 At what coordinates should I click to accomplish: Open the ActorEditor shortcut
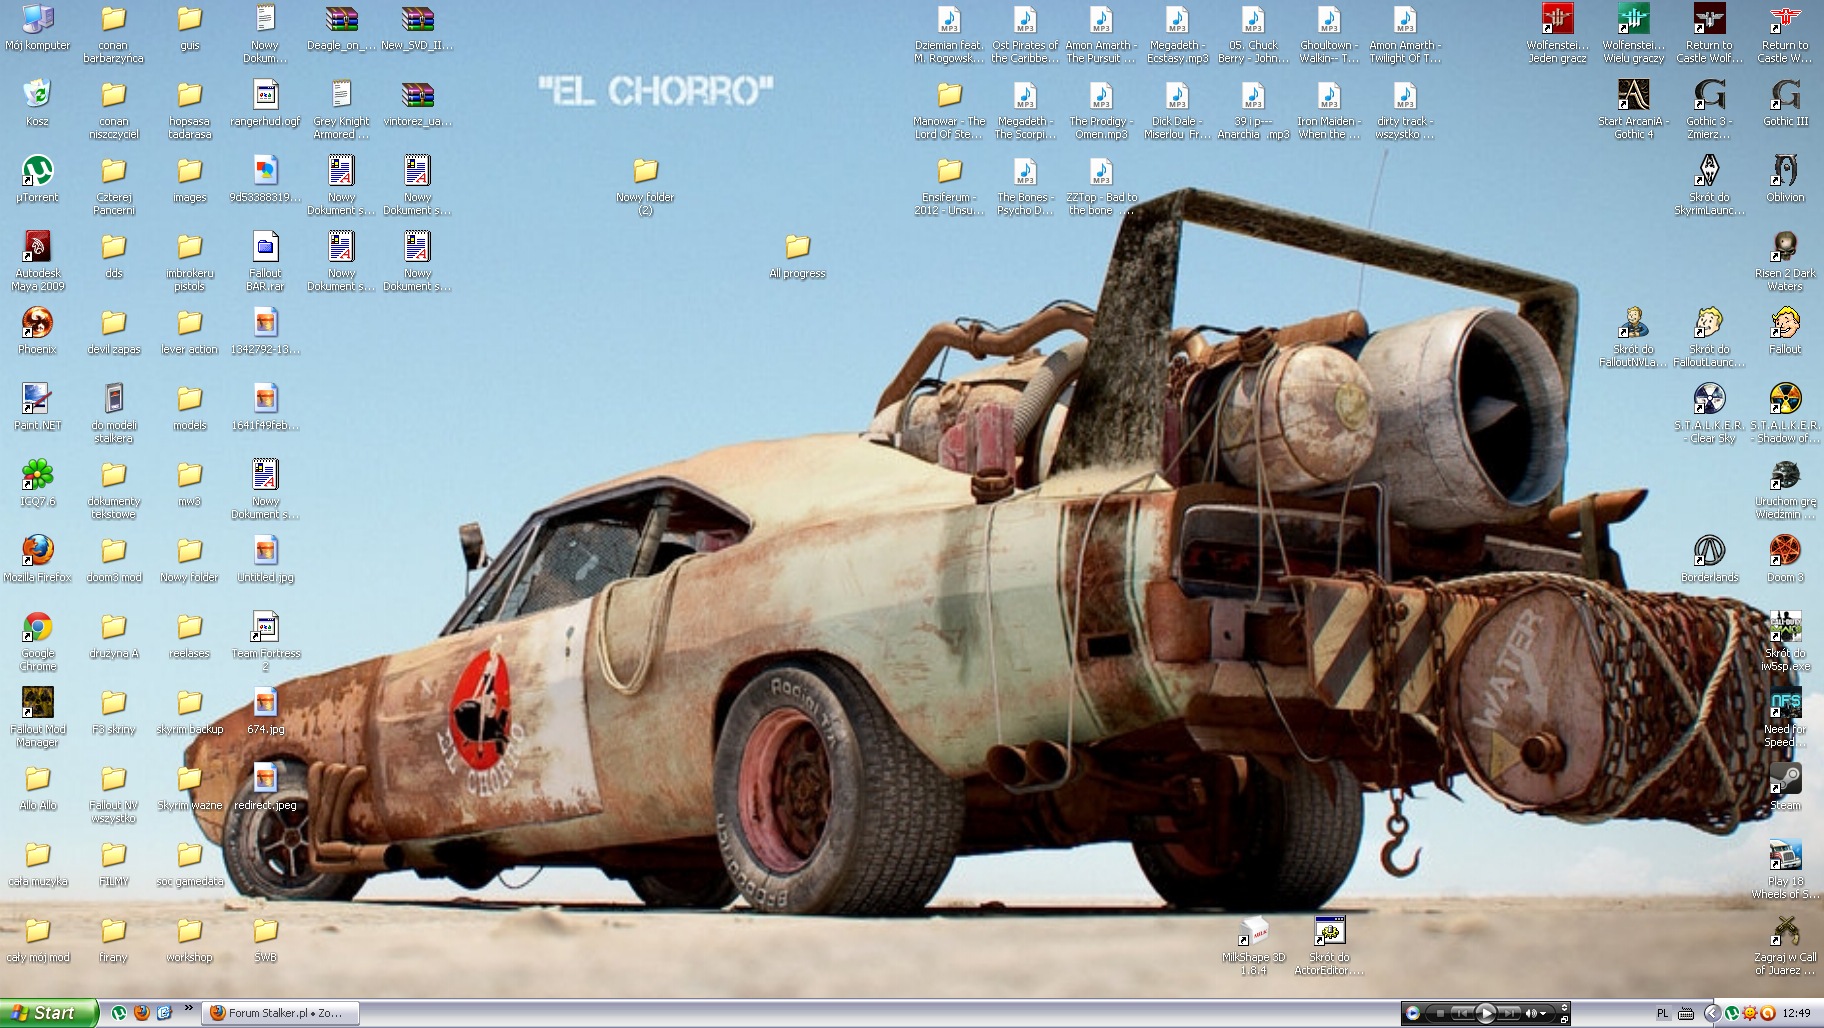[x=1329, y=945]
